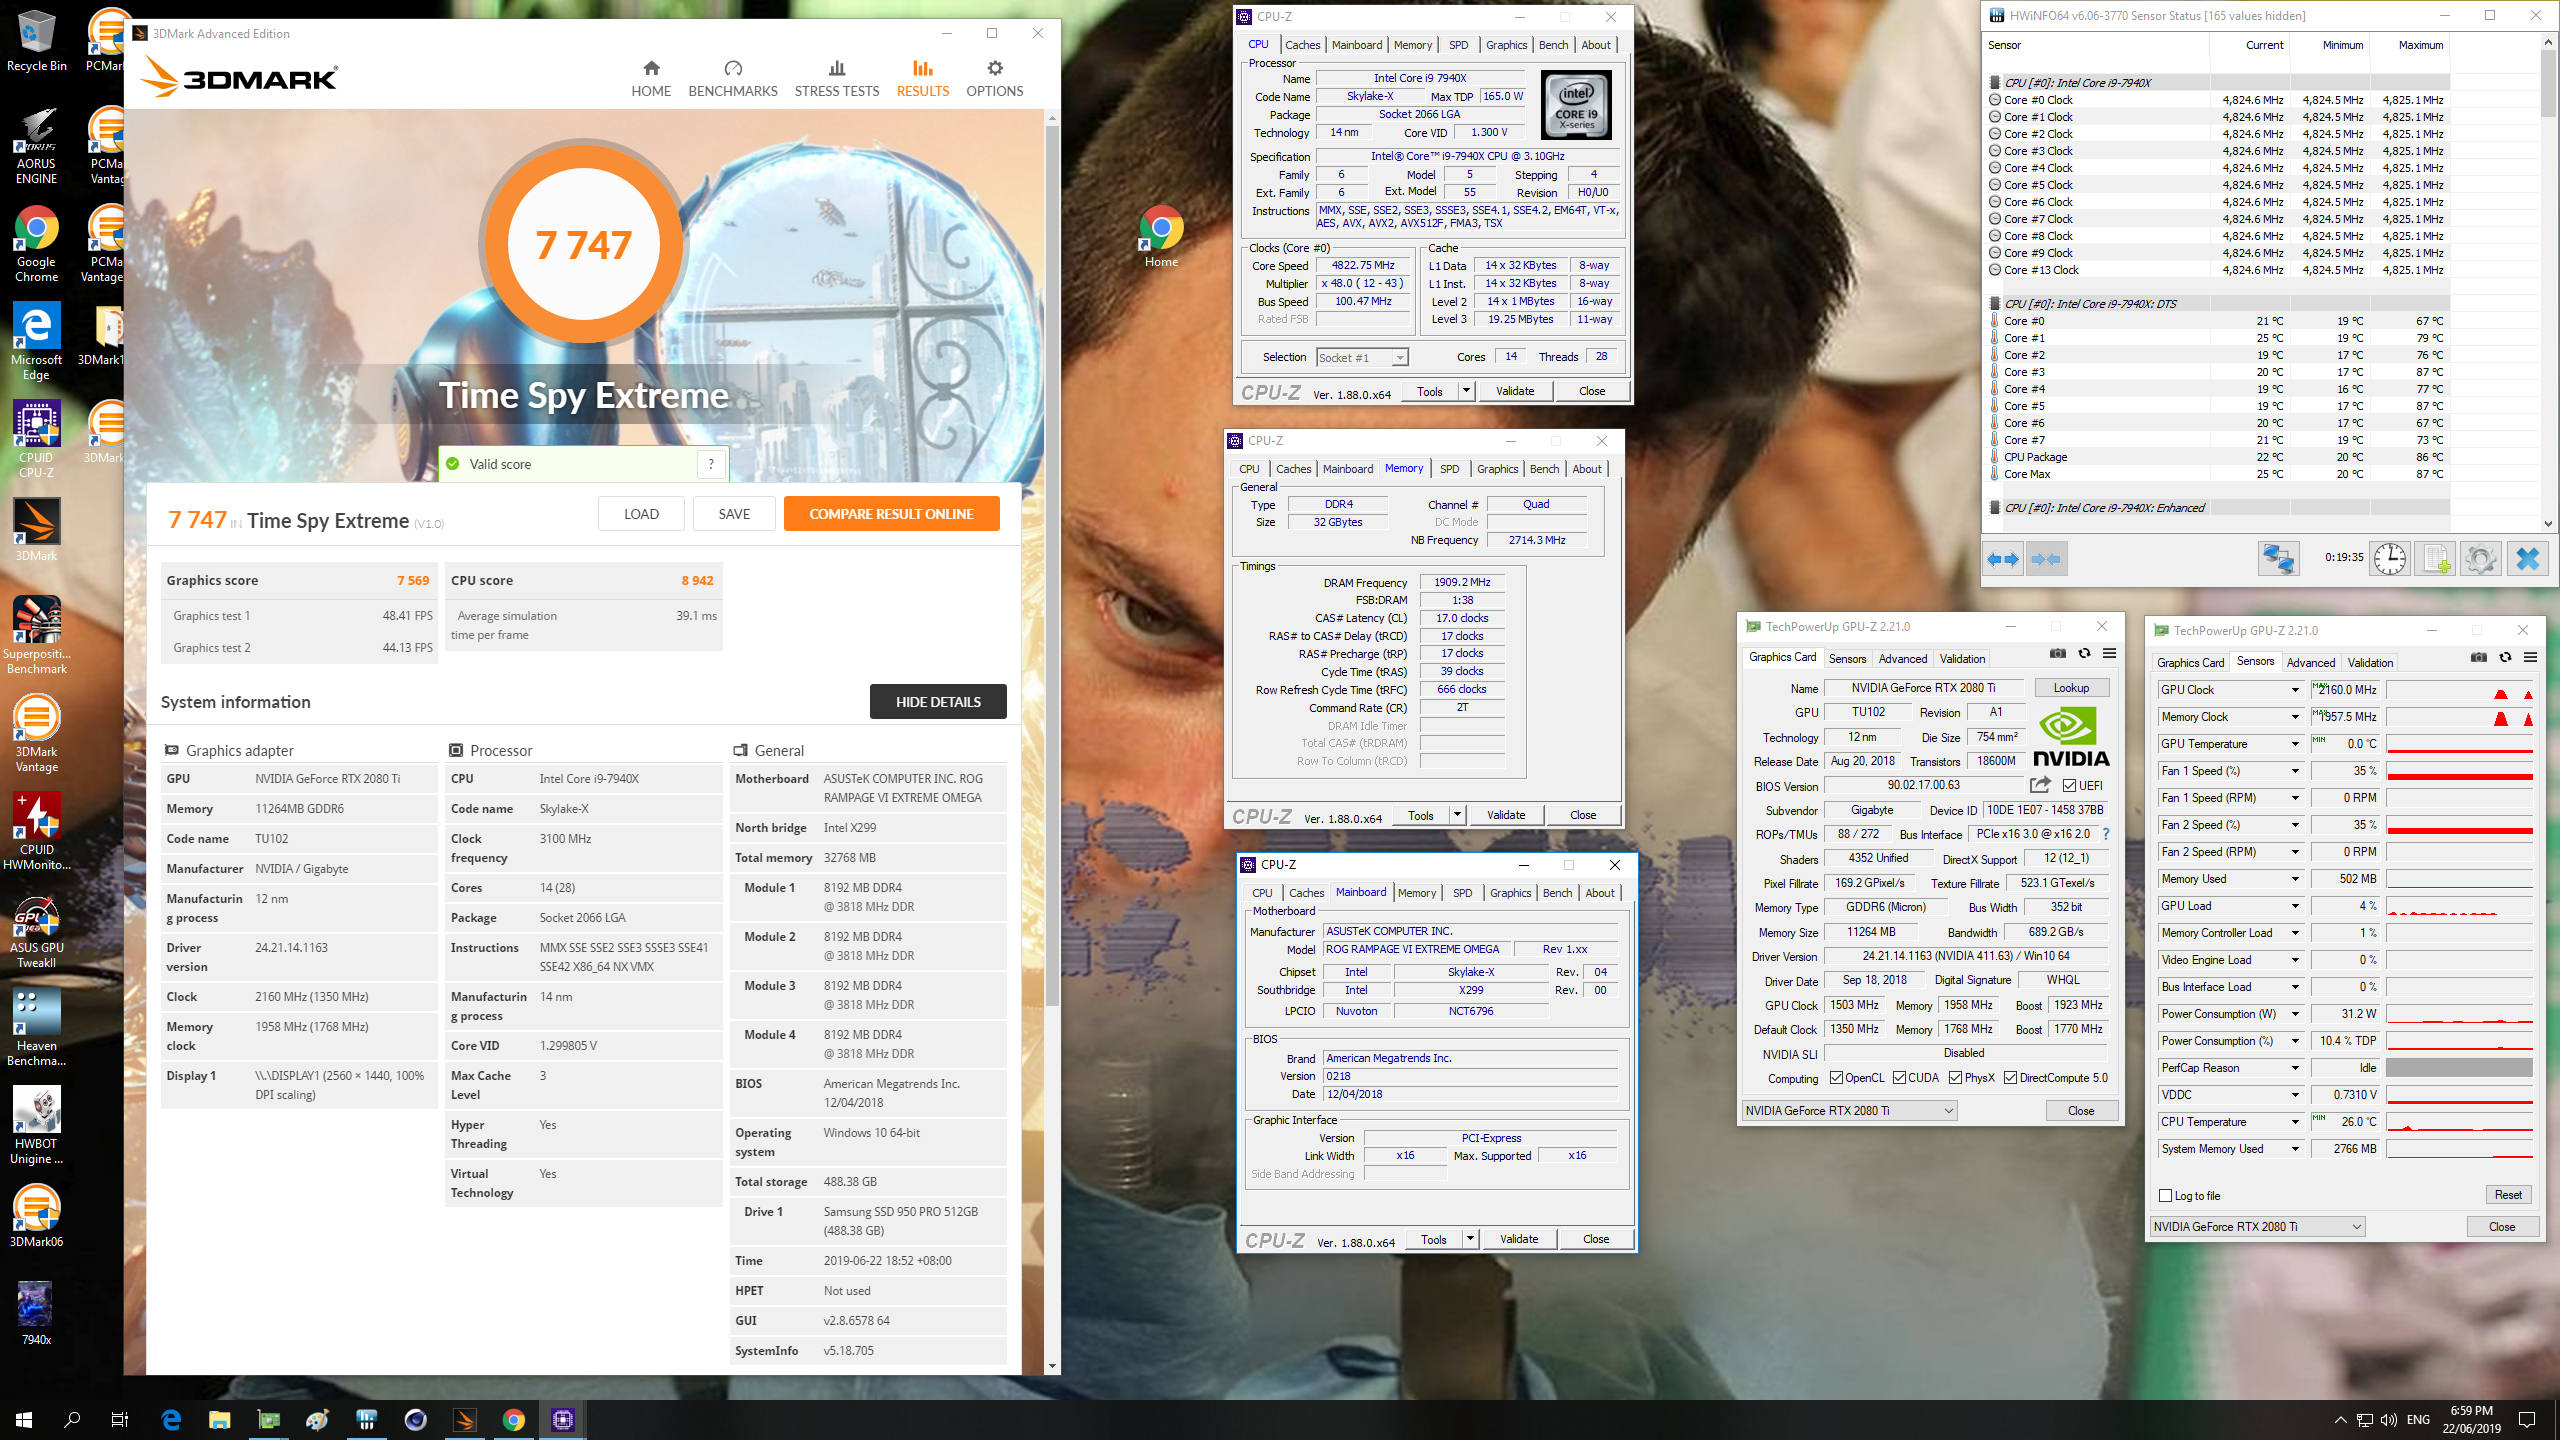Click the HWiNFO network/remote sensors icon
2560x1440 pixels.
point(2278,559)
